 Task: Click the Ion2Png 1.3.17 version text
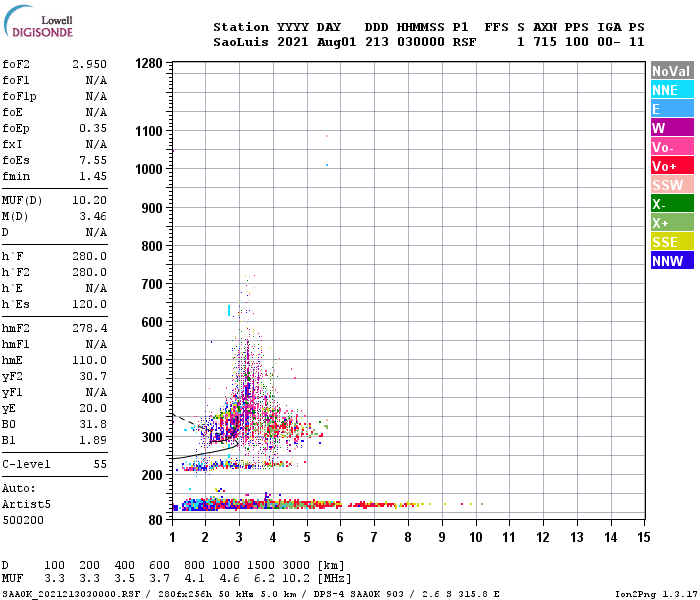click(656, 594)
